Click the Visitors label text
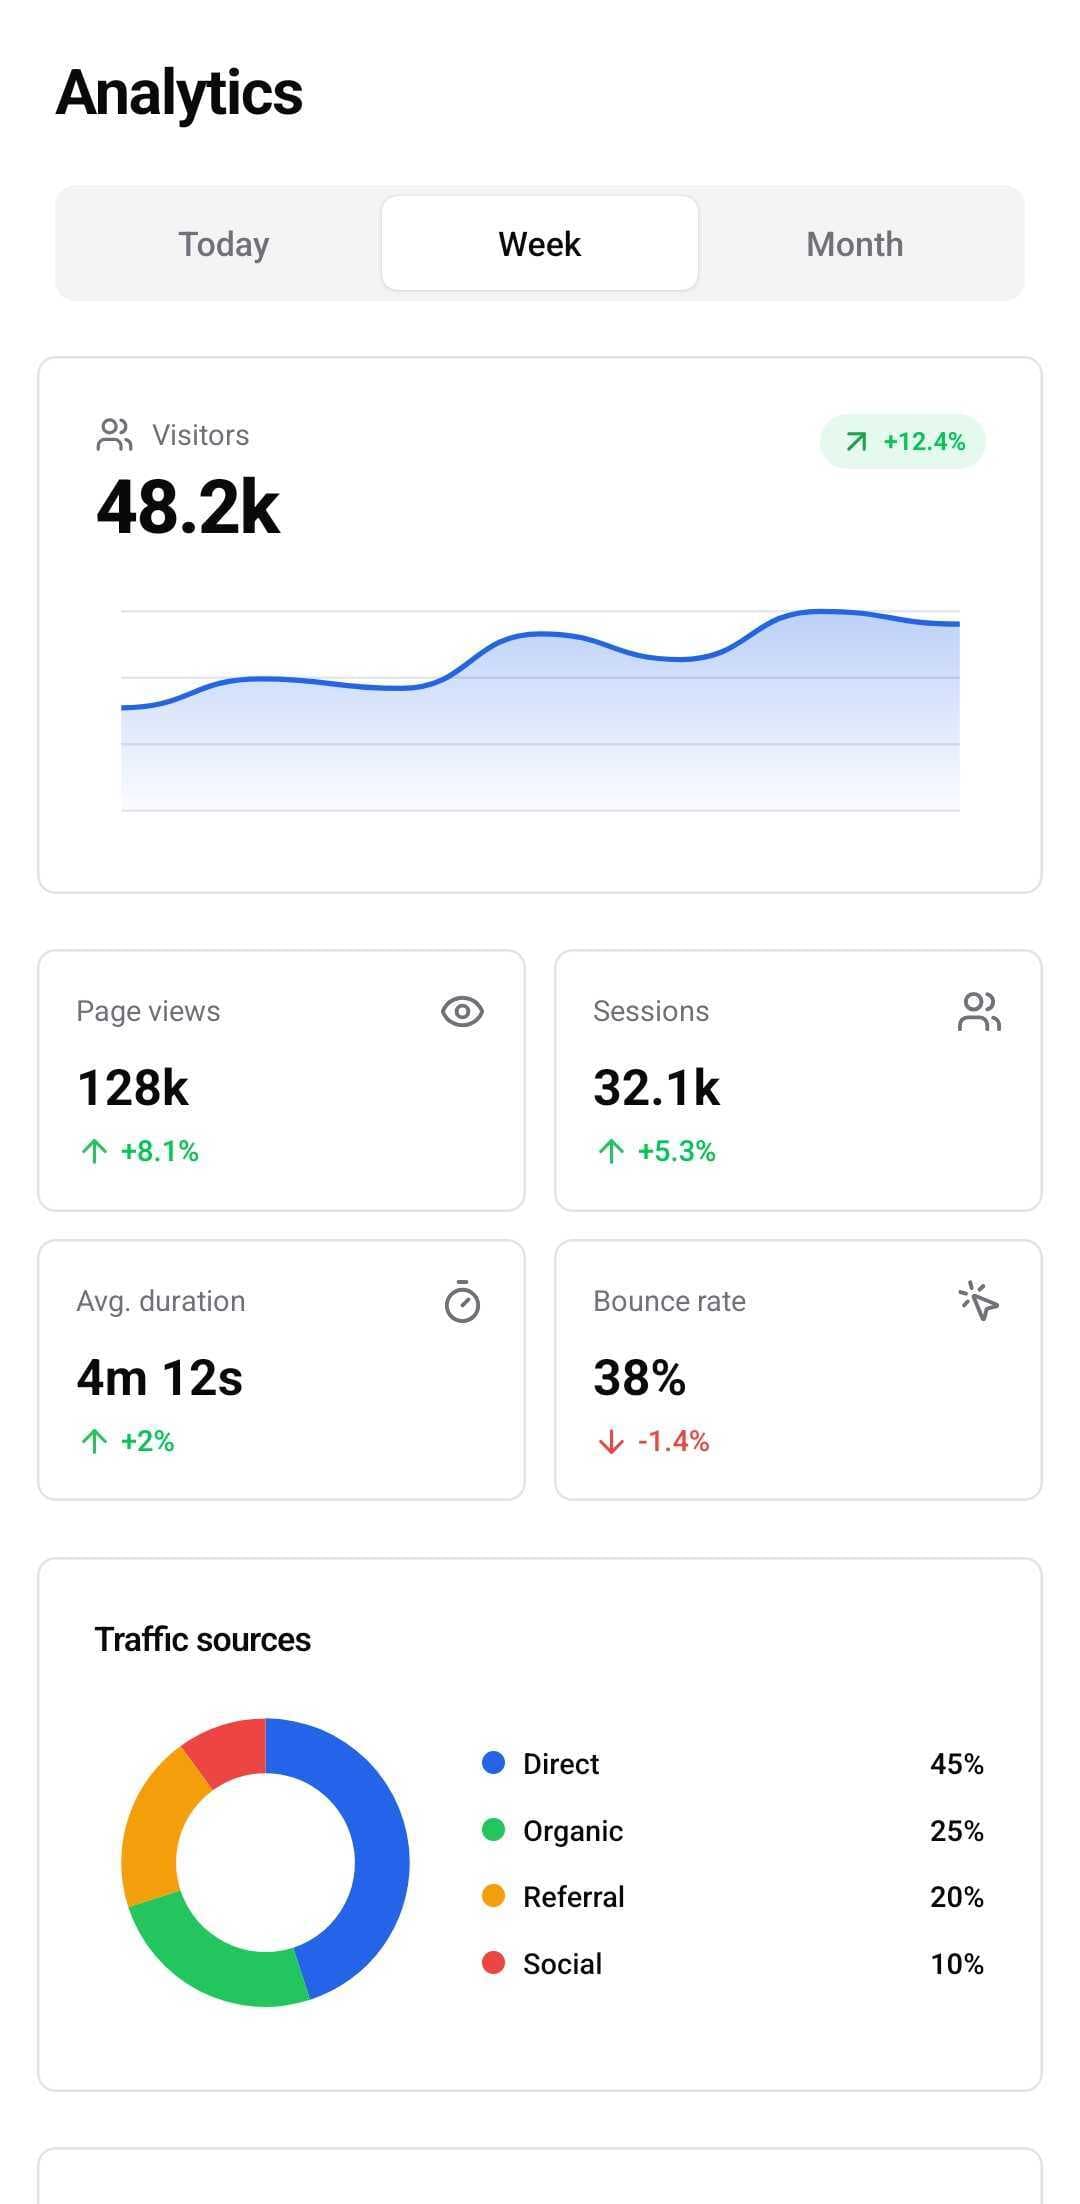 [201, 435]
